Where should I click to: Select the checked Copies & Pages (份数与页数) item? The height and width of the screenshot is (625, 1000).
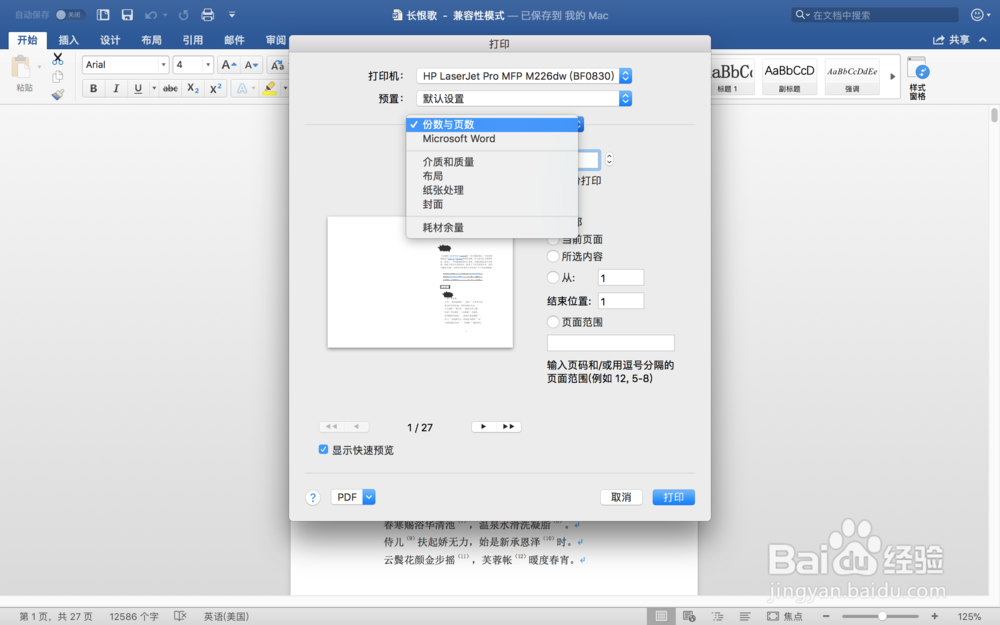(492, 124)
